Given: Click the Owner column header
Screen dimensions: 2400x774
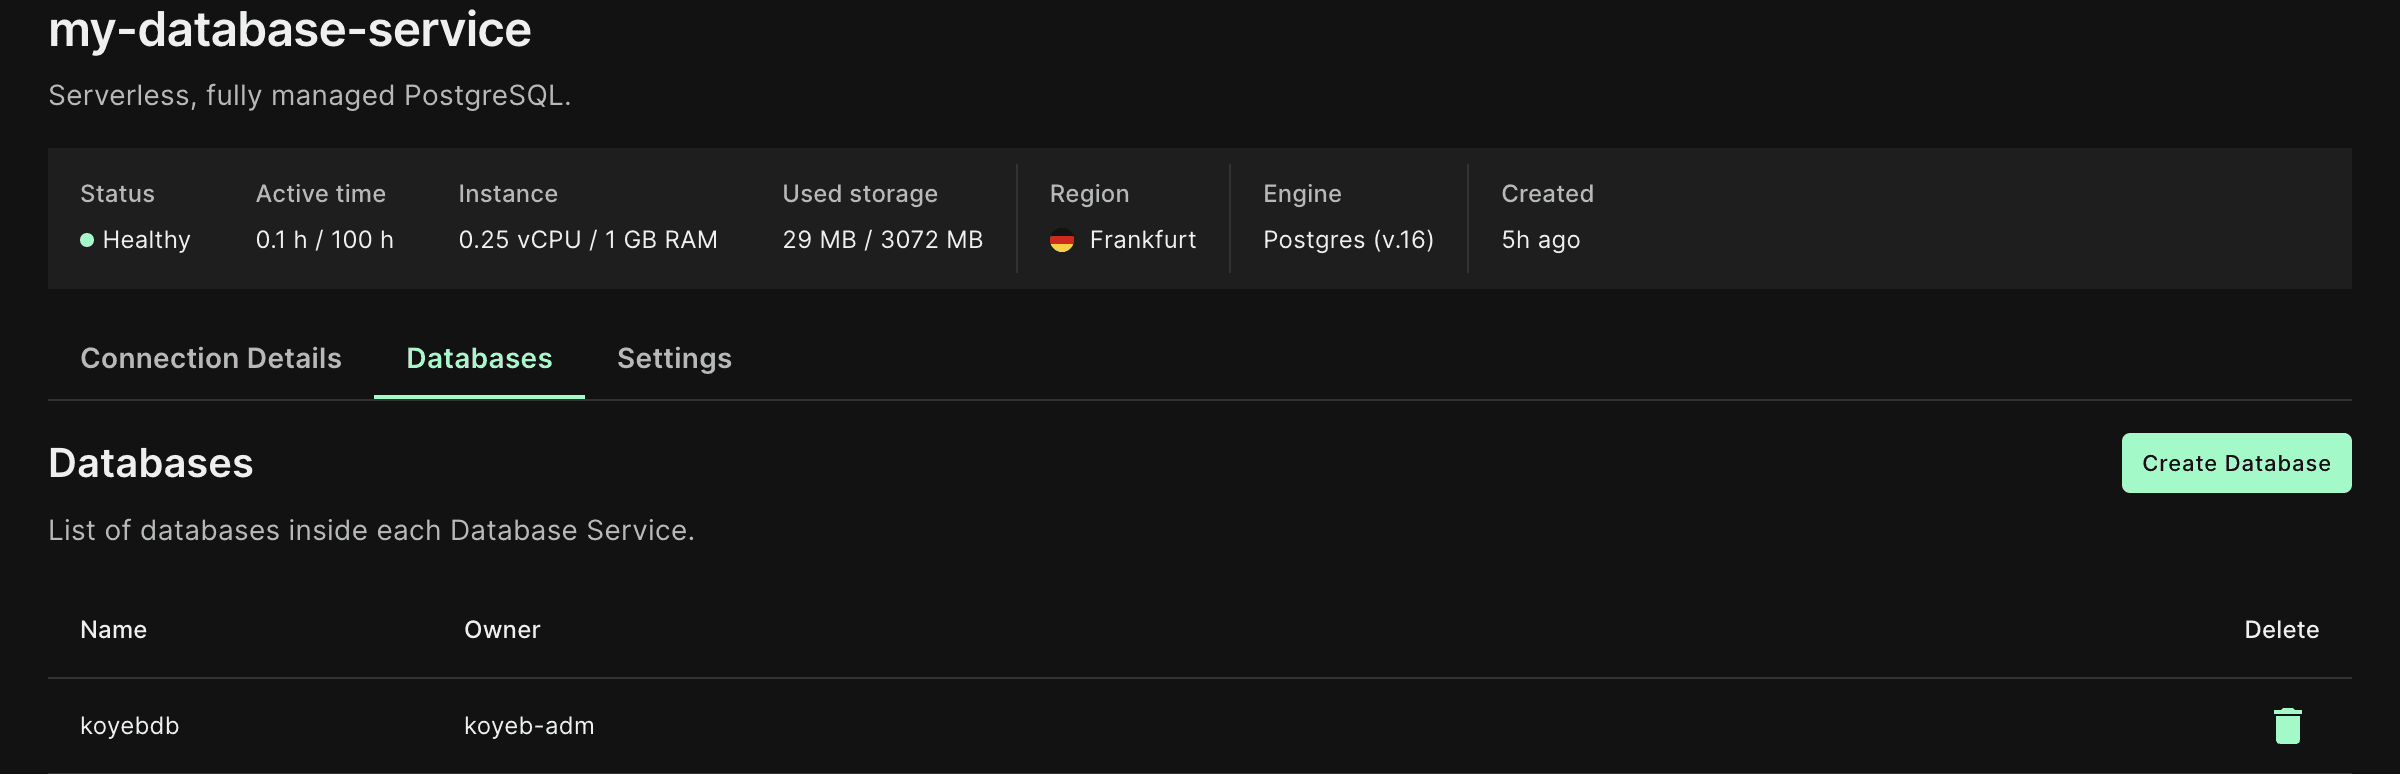Looking at the screenshot, I should coord(502,630).
